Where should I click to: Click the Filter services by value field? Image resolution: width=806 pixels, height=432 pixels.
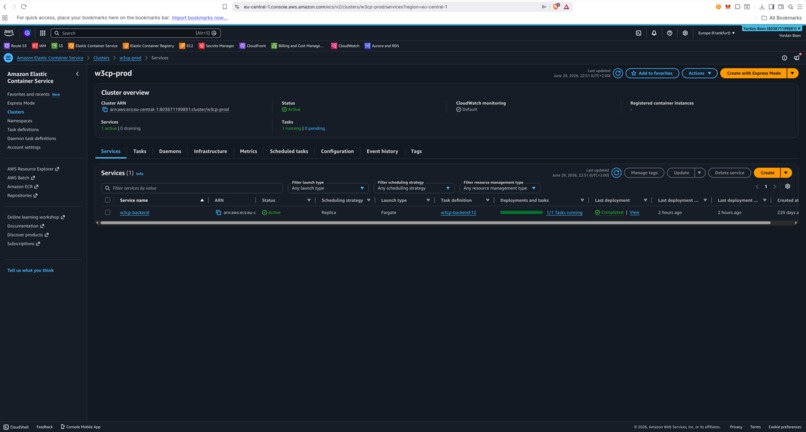[x=192, y=188]
